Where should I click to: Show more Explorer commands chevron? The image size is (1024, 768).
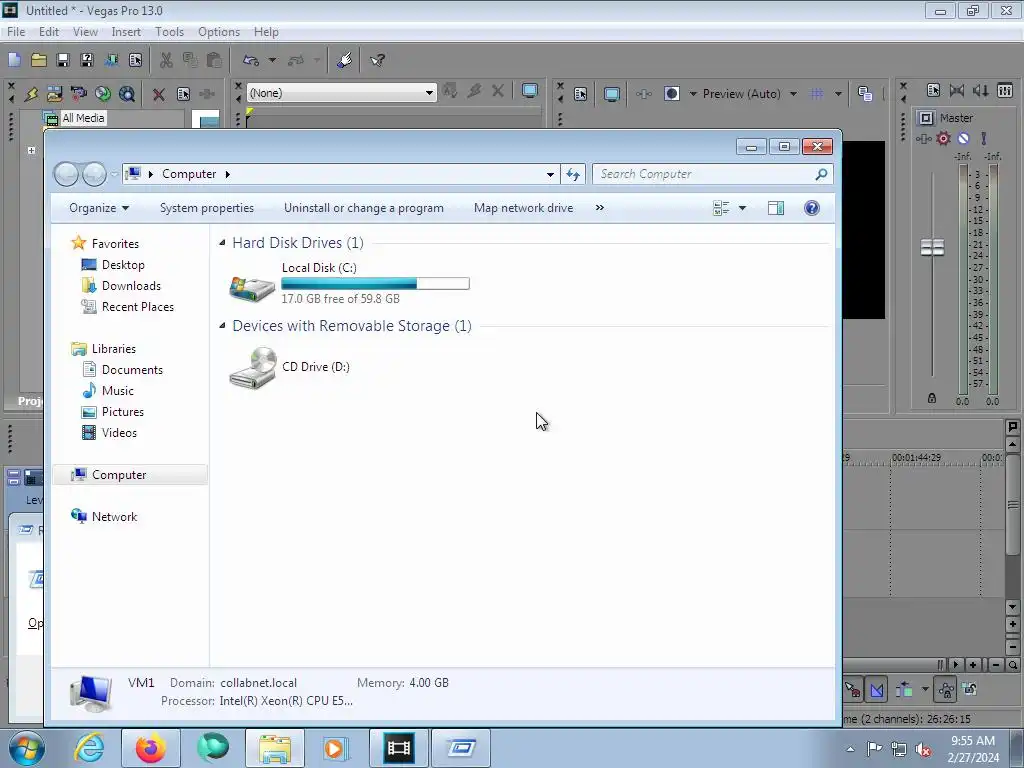point(600,208)
